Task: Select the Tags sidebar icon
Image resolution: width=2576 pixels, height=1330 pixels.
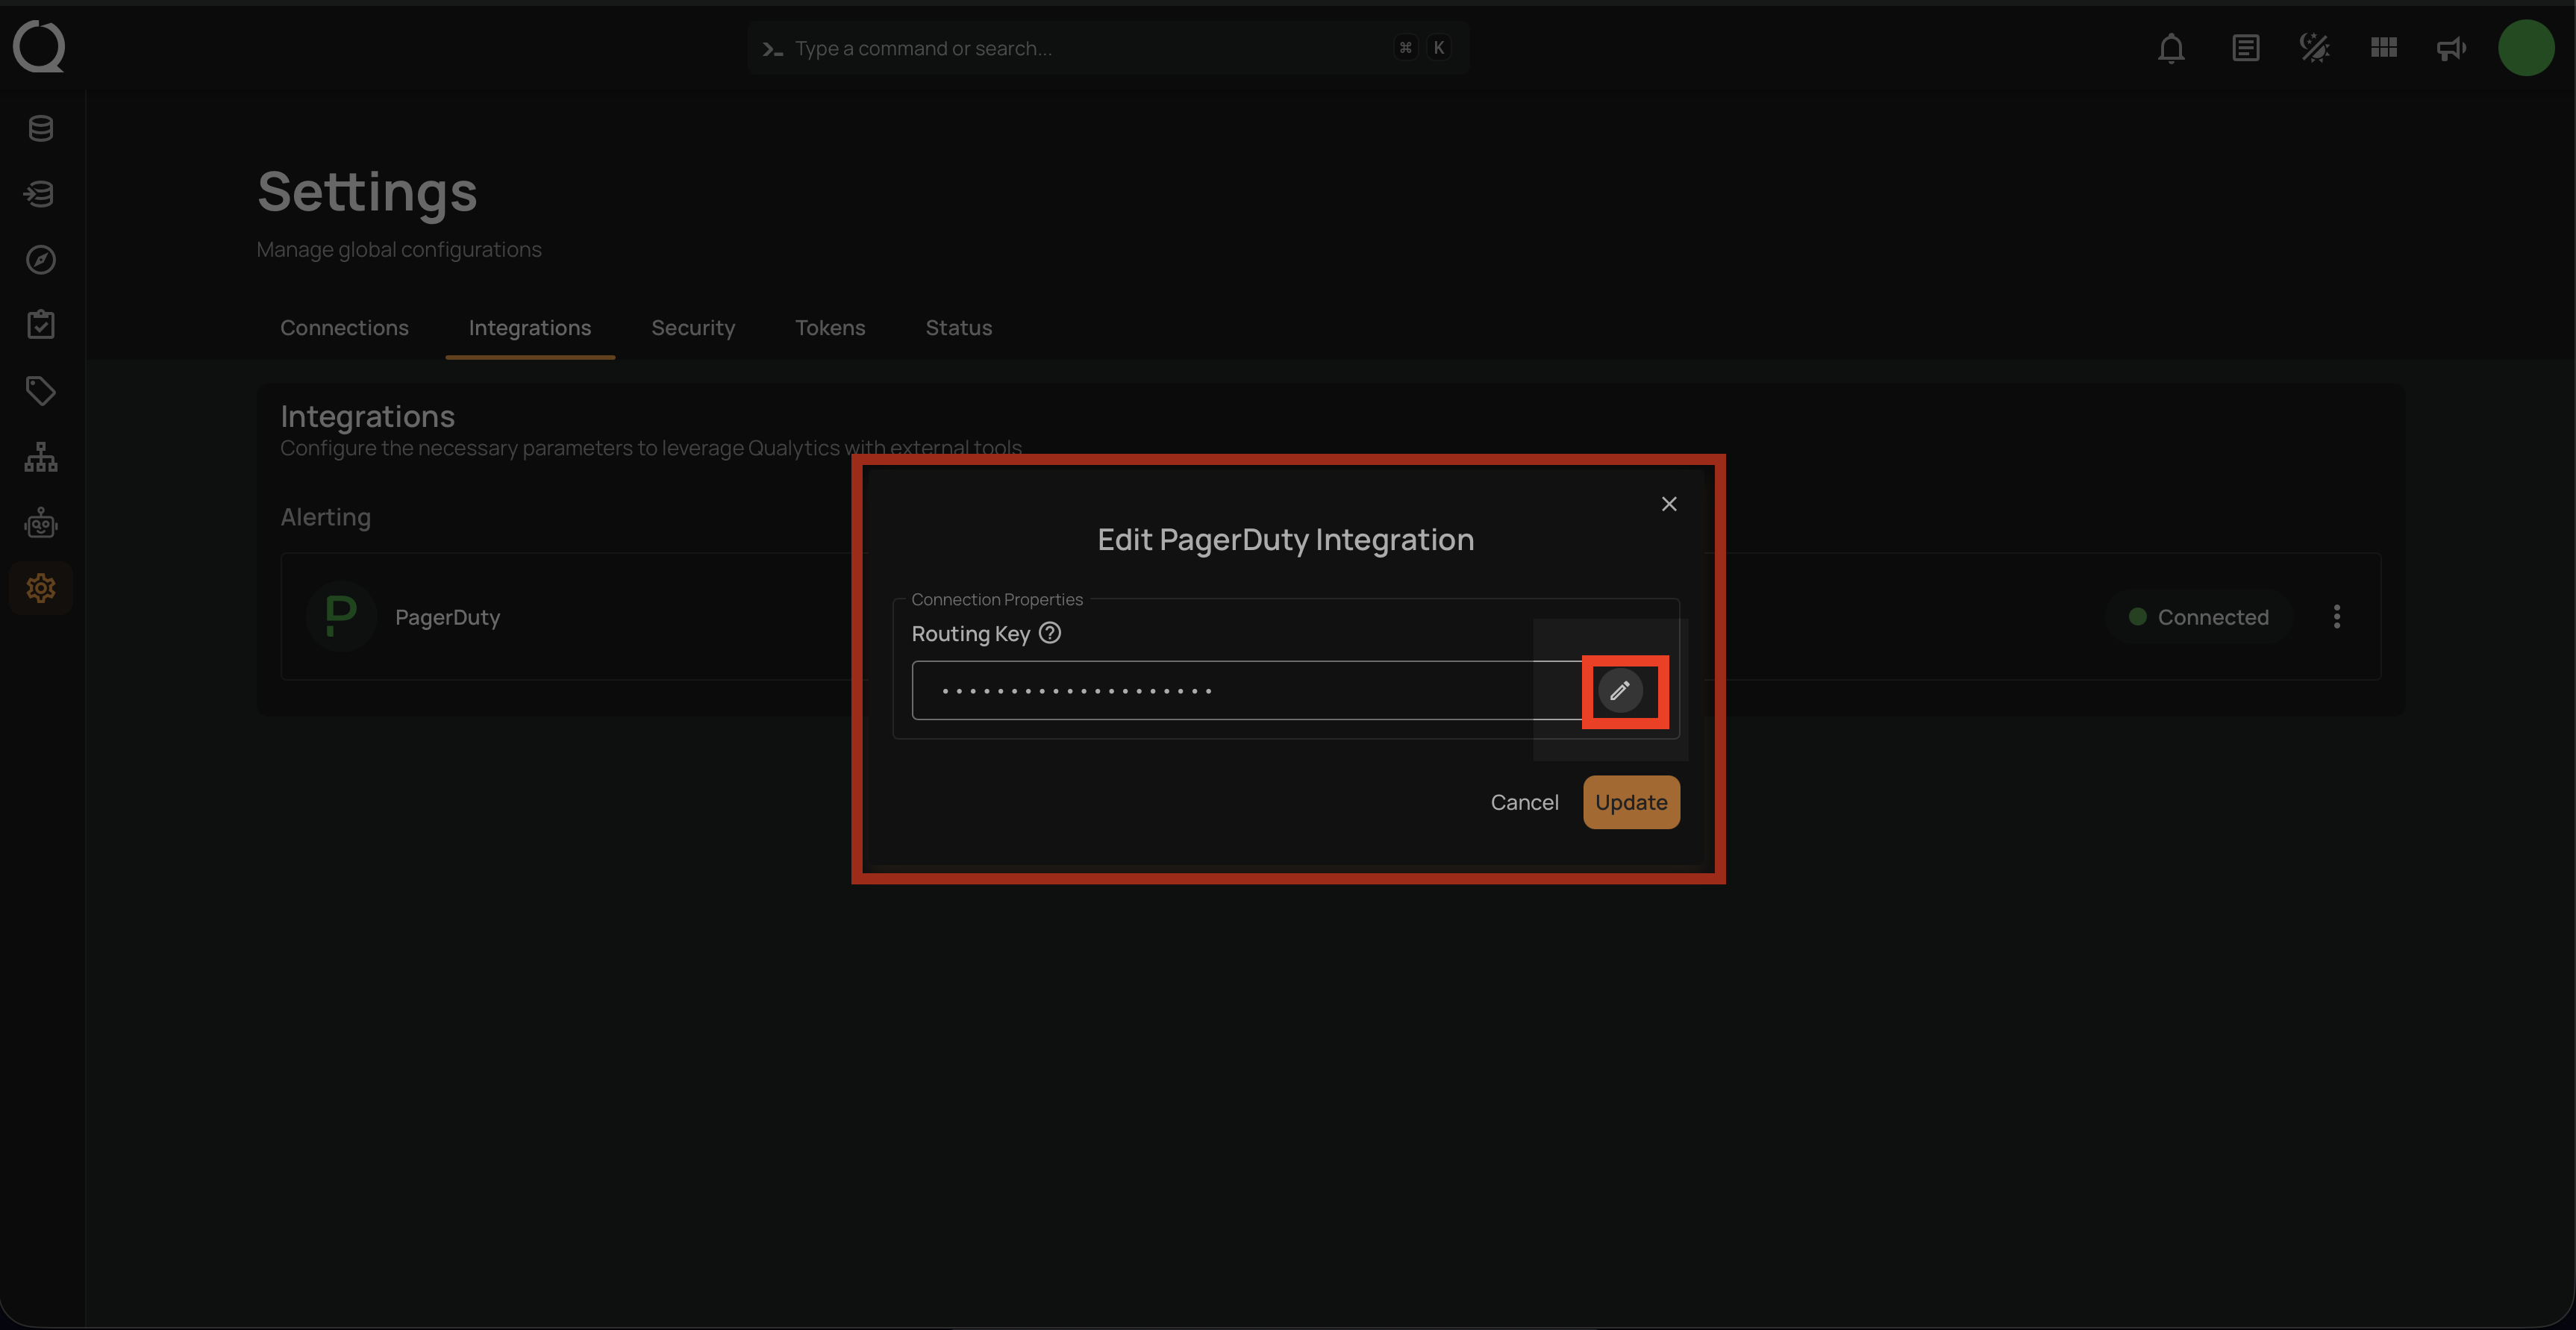Action: click(x=40, y=390)
